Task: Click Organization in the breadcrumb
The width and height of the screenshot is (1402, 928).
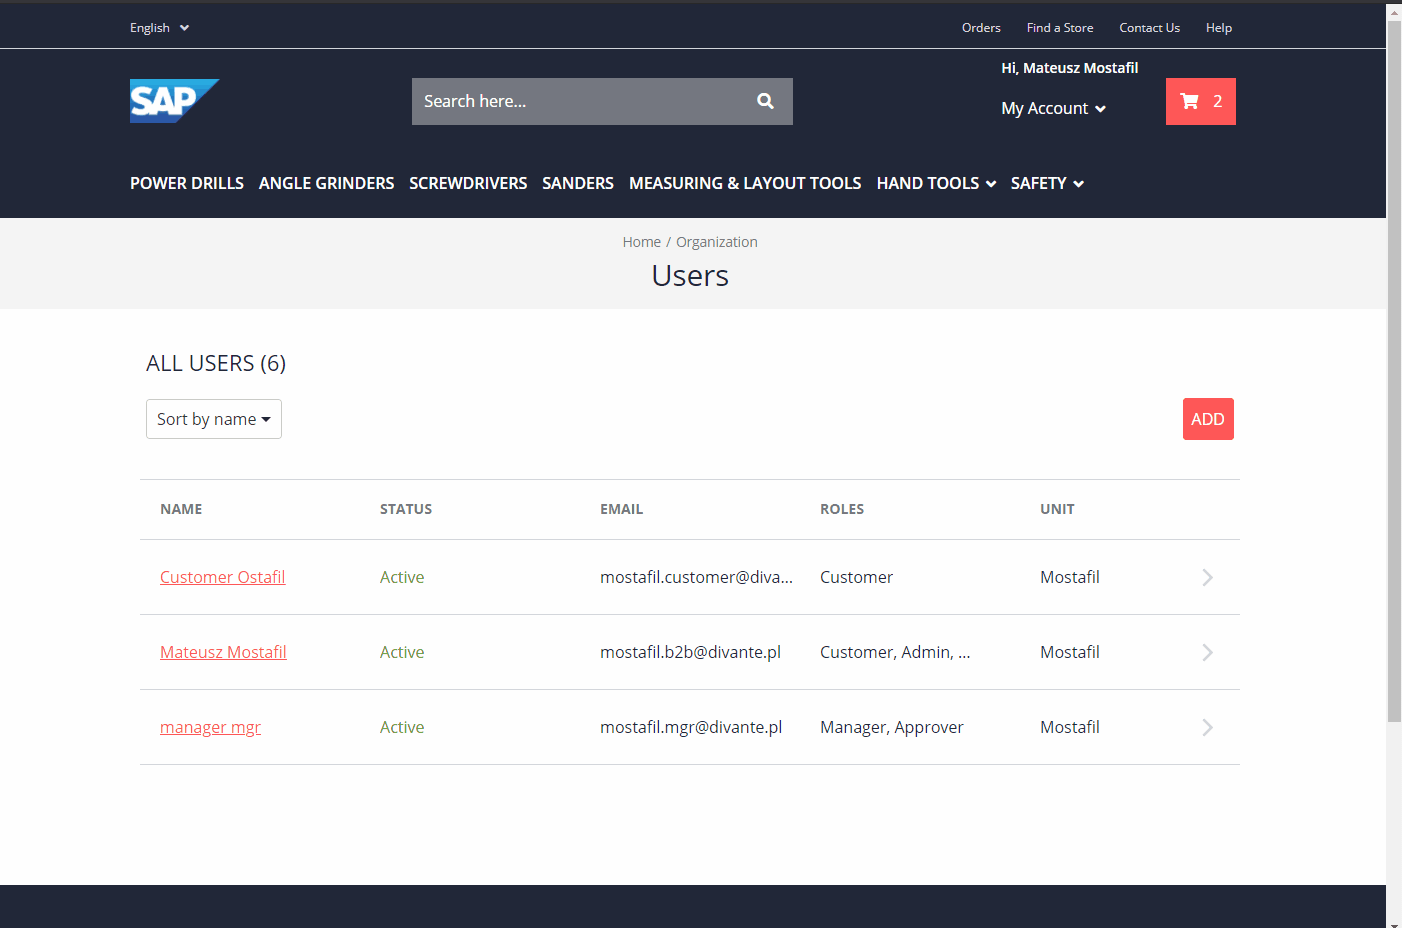Action: tap(717, 242)
